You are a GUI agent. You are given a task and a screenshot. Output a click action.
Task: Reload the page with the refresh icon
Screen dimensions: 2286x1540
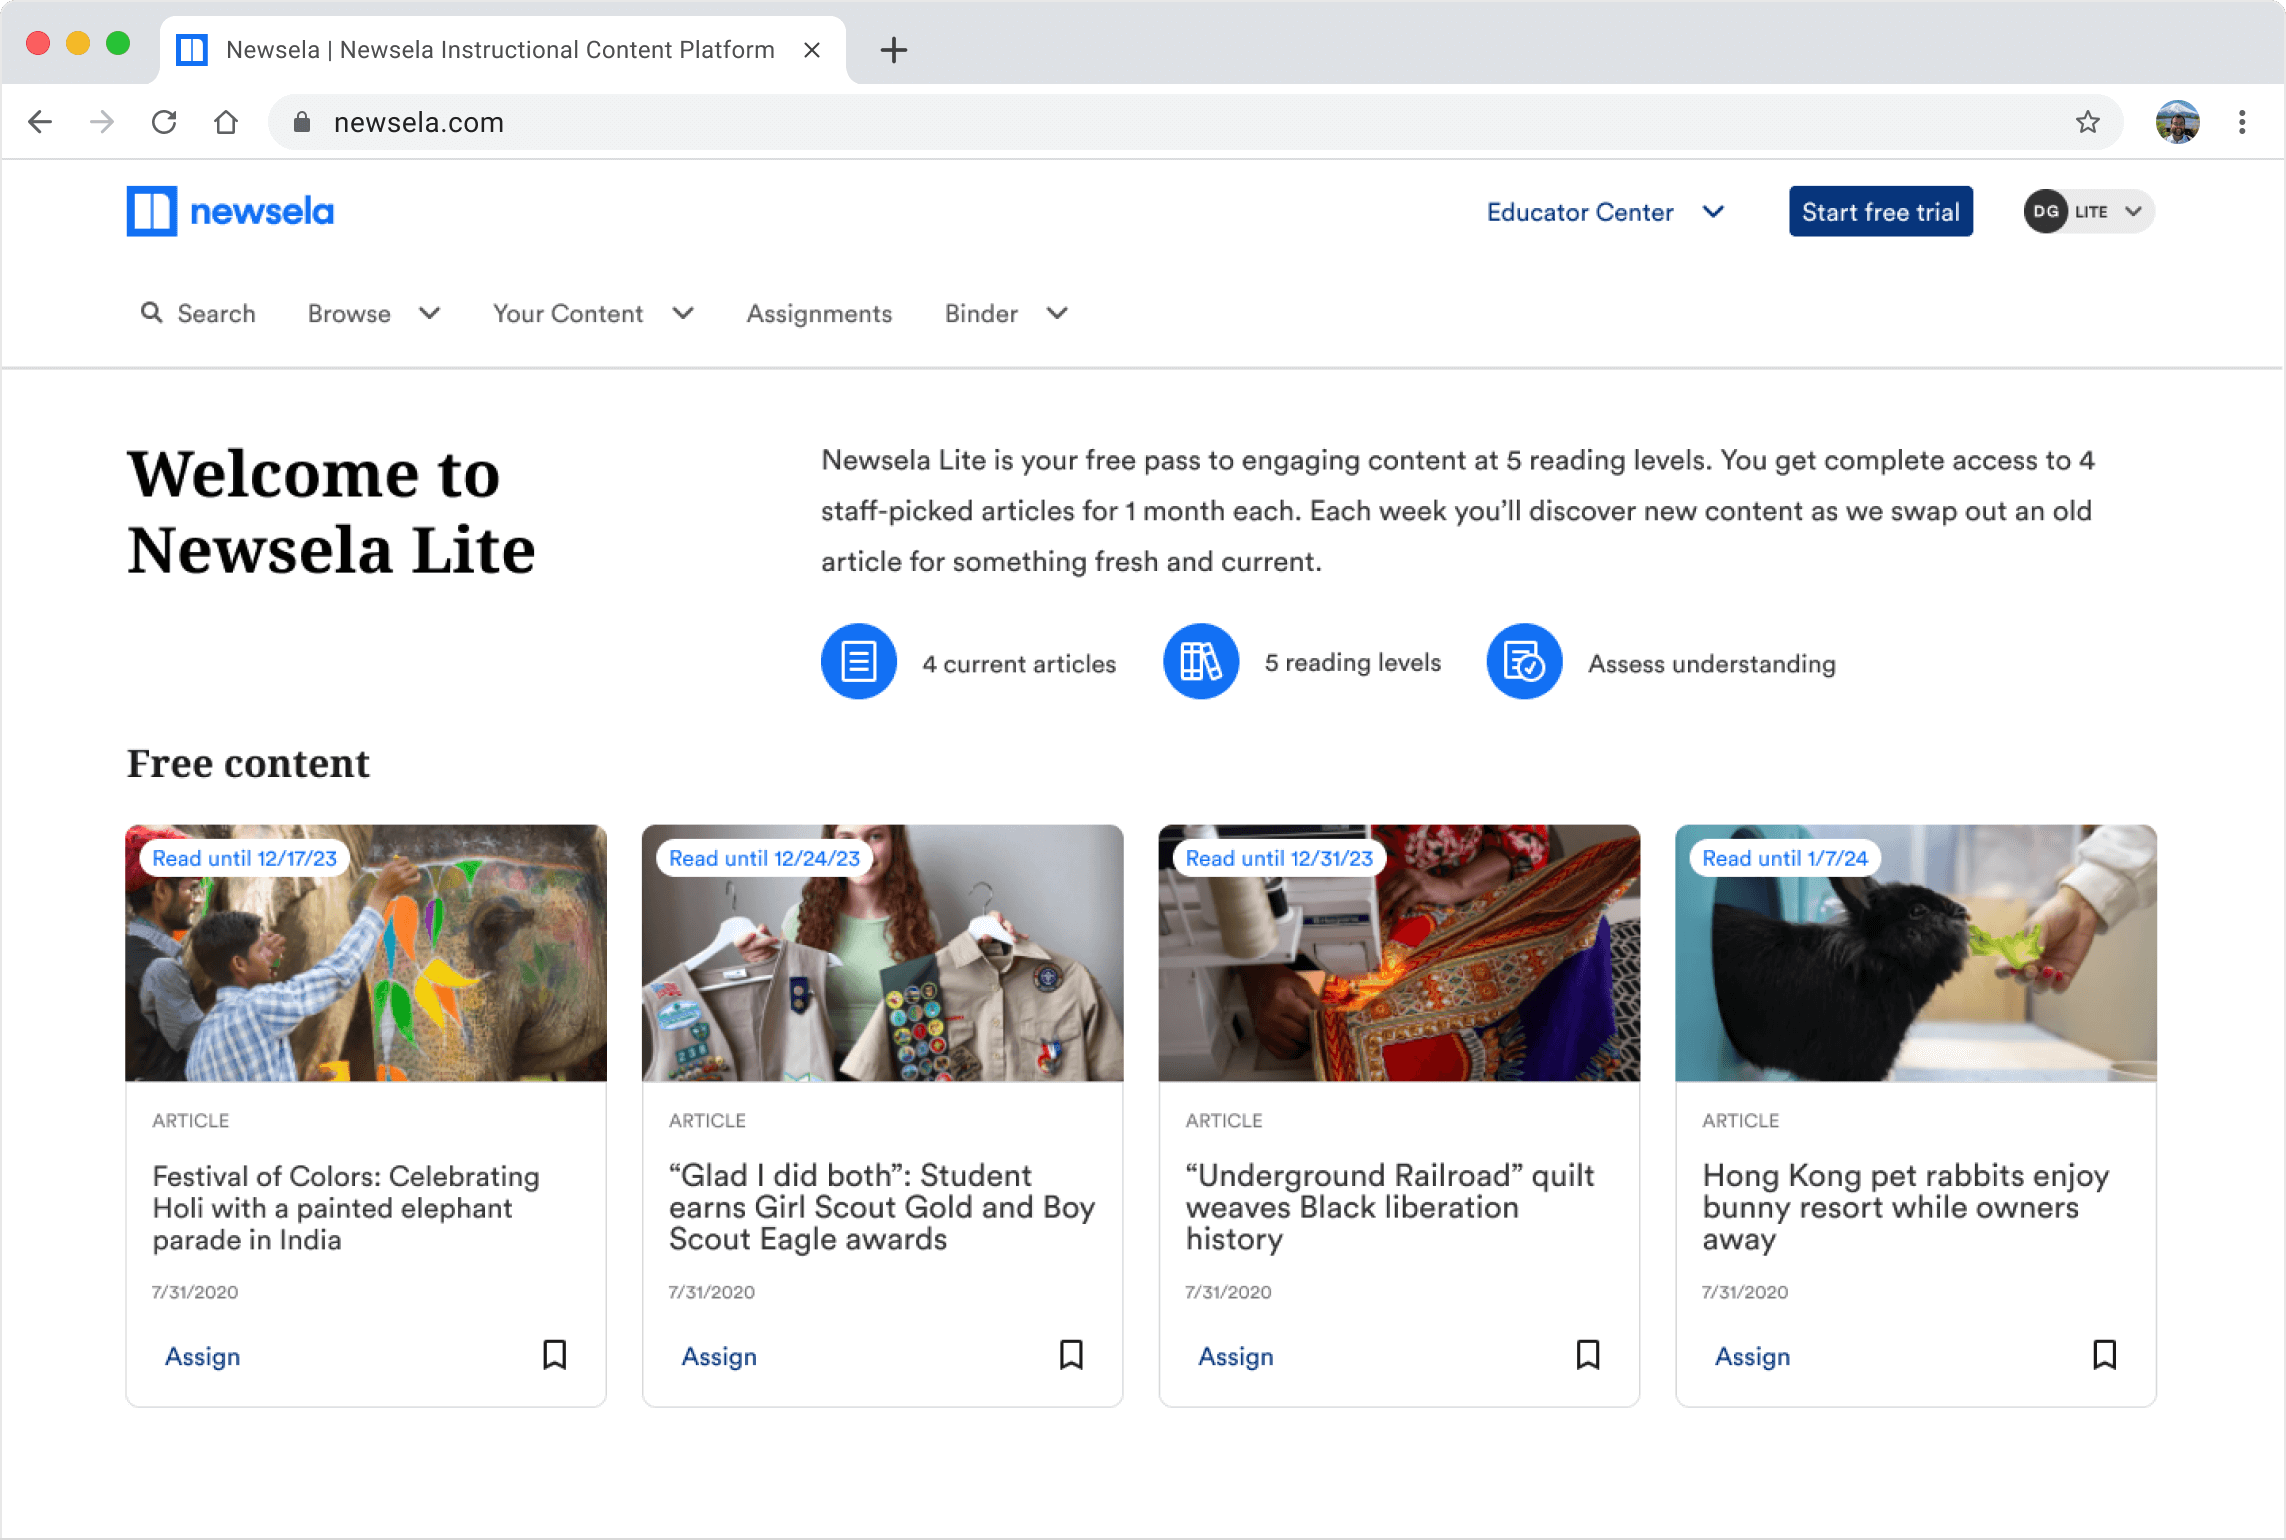click(x=164, y=122)
